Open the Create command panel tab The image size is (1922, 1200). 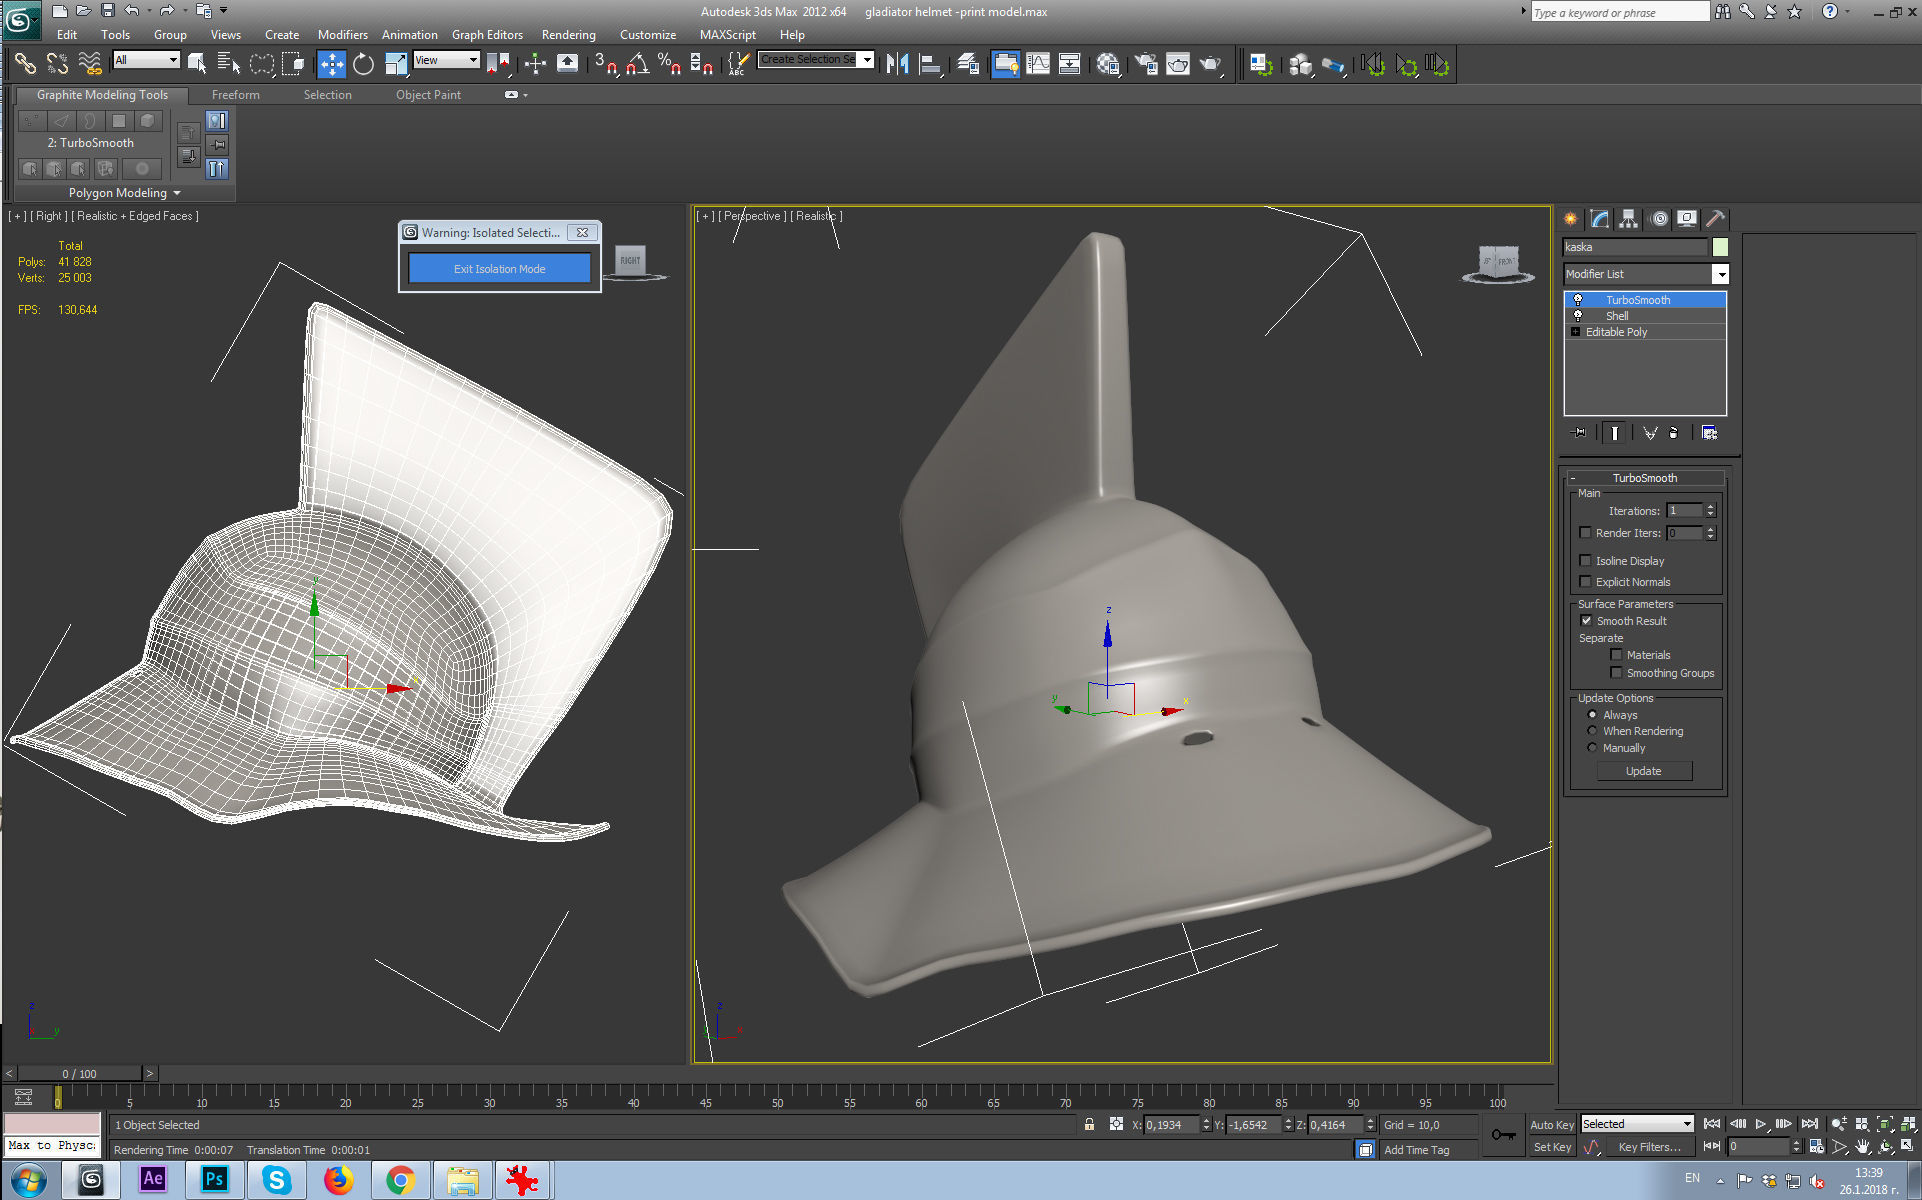pyautogui.click(x=1571, y=219)
